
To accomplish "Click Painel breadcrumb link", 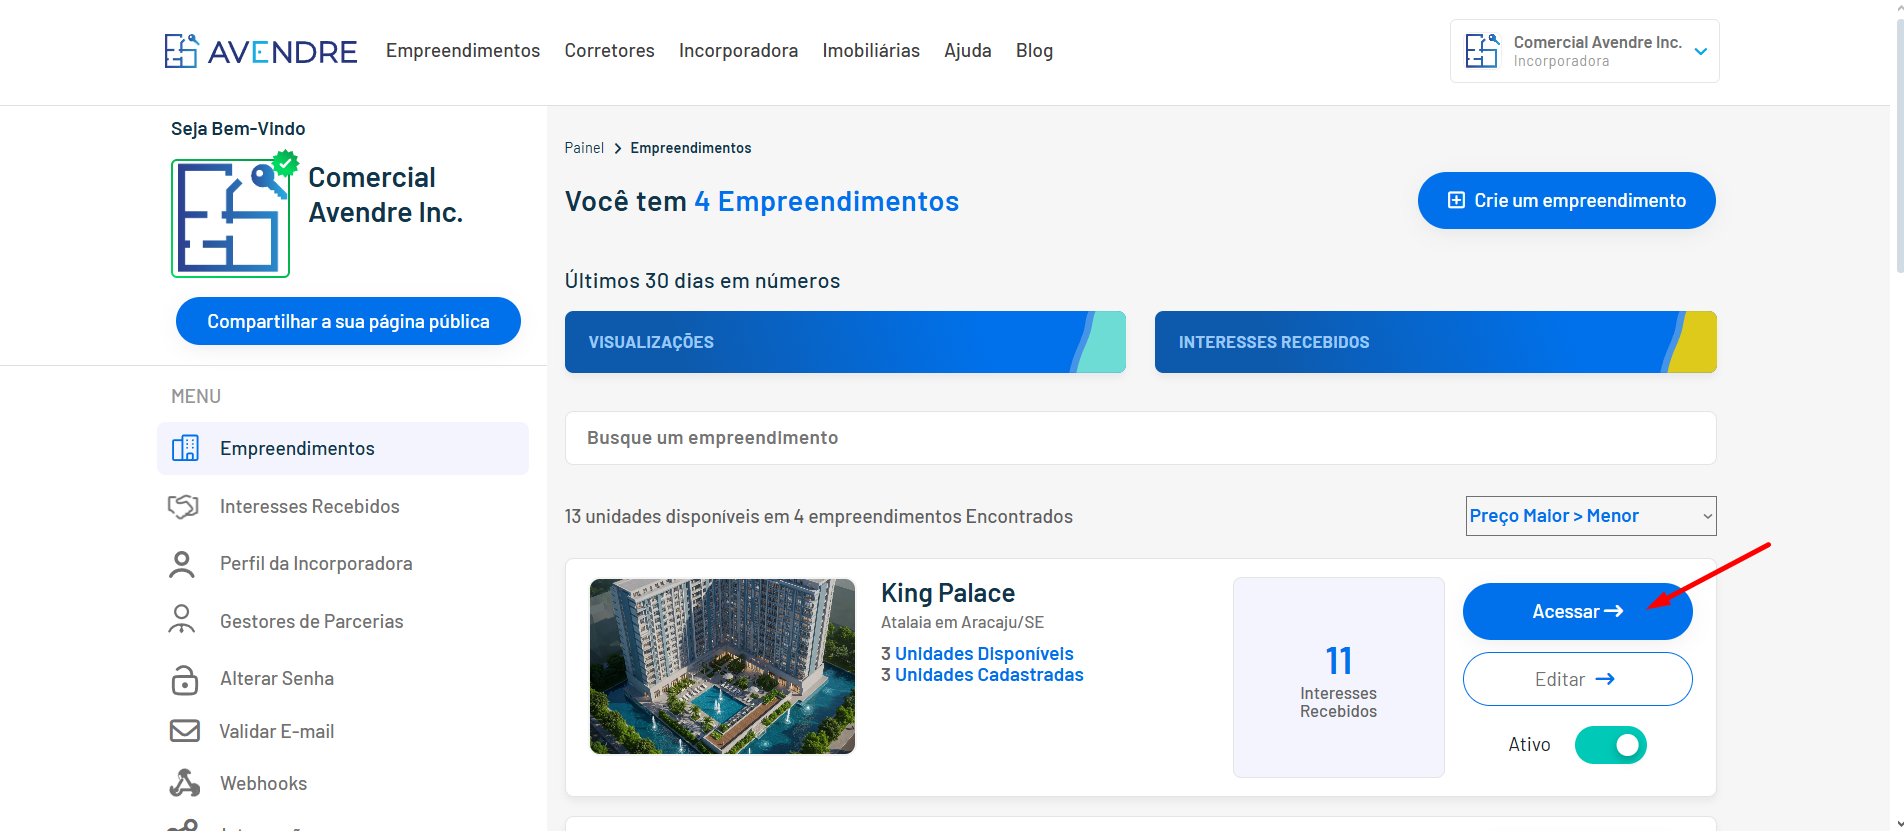I will click(x=584, y=148).
